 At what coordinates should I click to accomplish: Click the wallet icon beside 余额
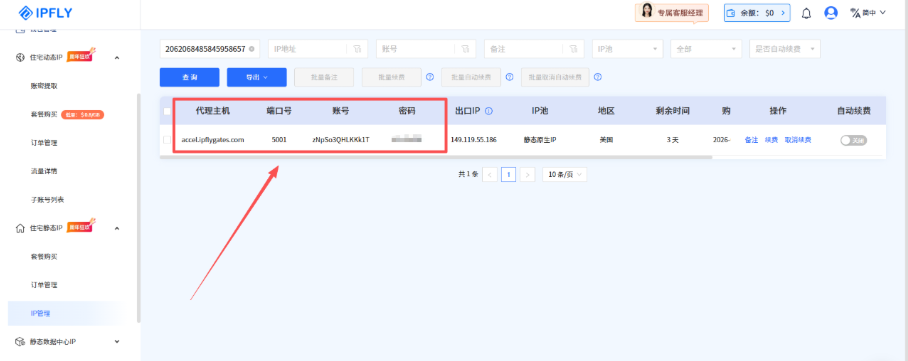(731, 13)
